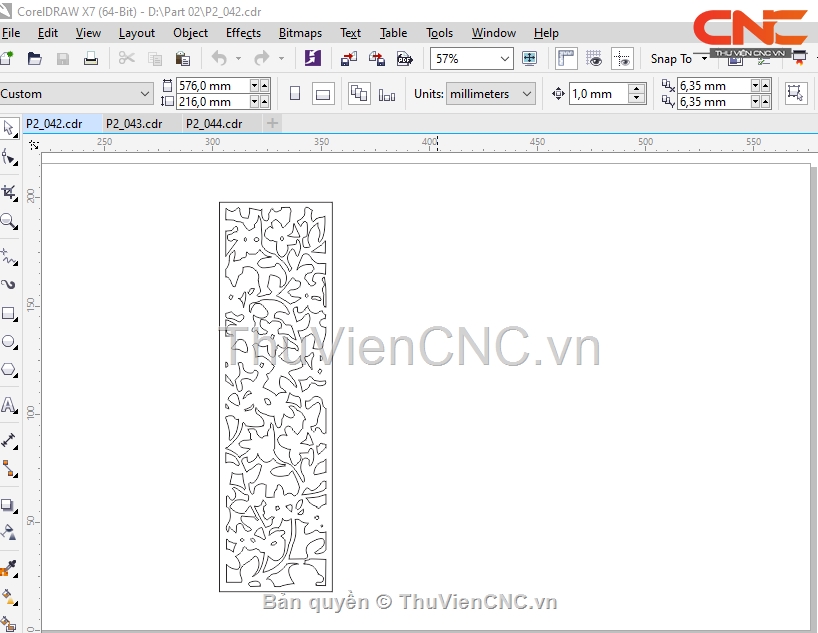The image size is (818, 633).
Task: Cut the selection with the scissors icon
Action: click(x=126, y=58)
